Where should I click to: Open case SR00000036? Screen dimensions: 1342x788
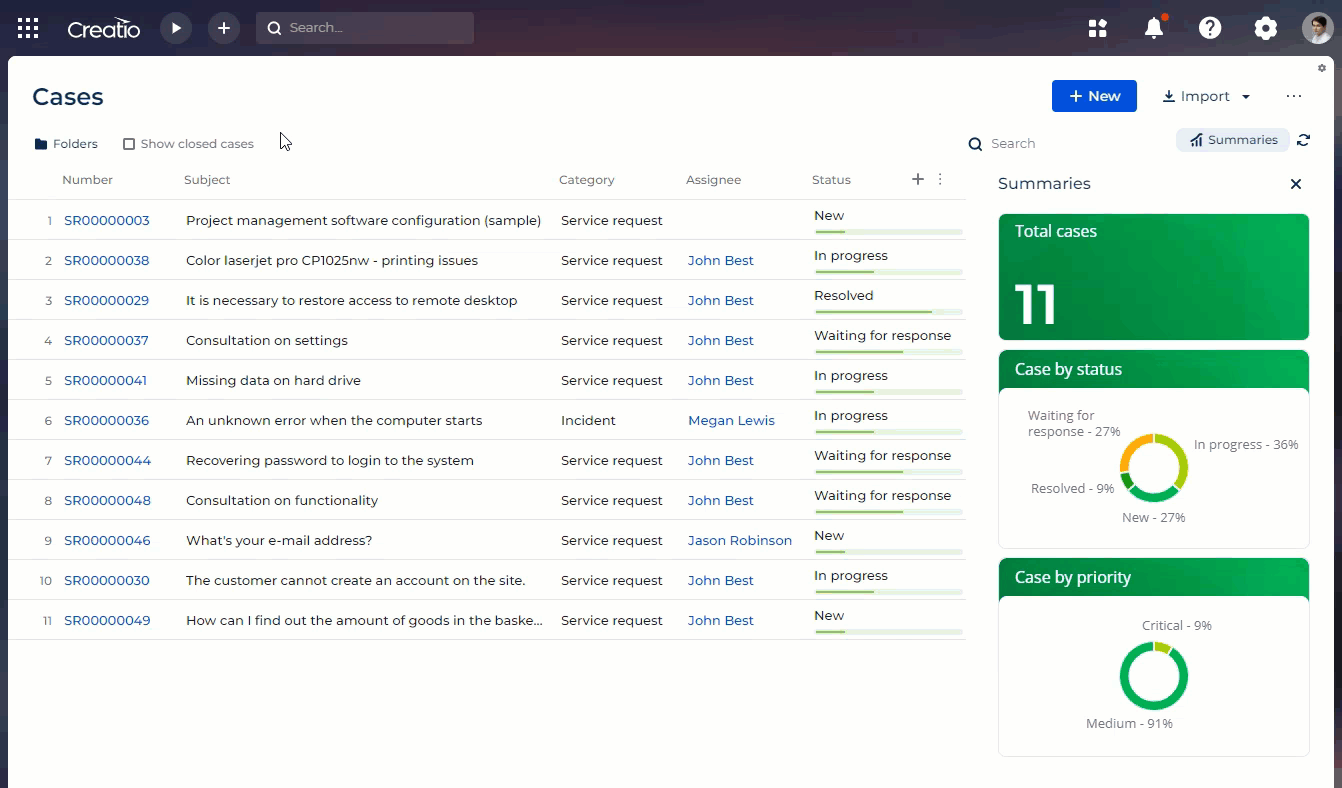point(107,420)
